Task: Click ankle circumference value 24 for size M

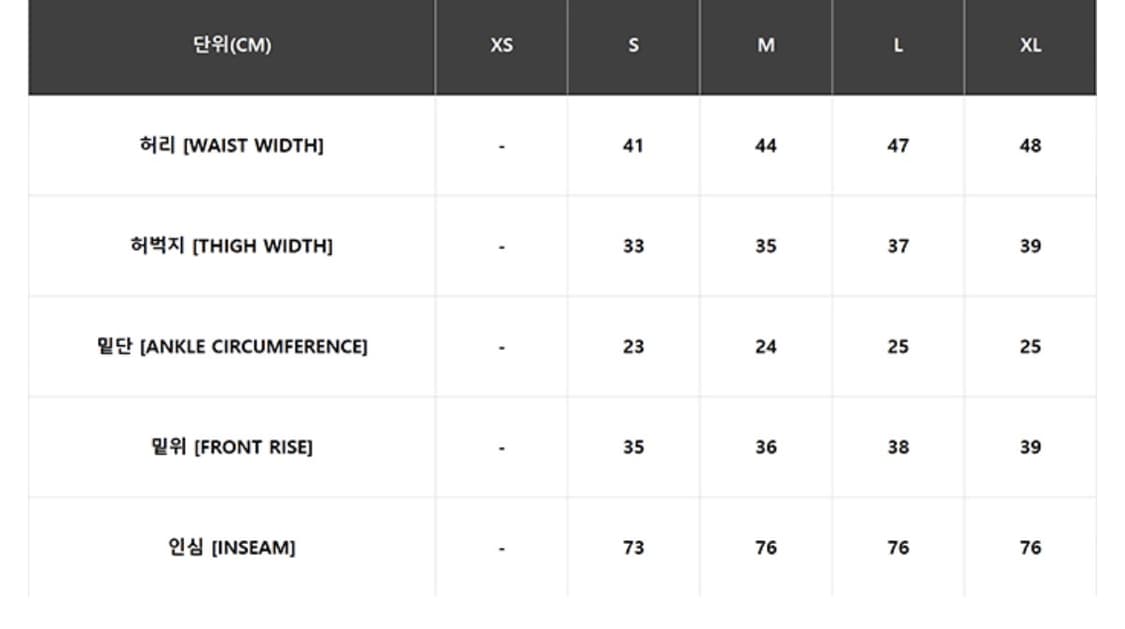Action: click(765, 347)
